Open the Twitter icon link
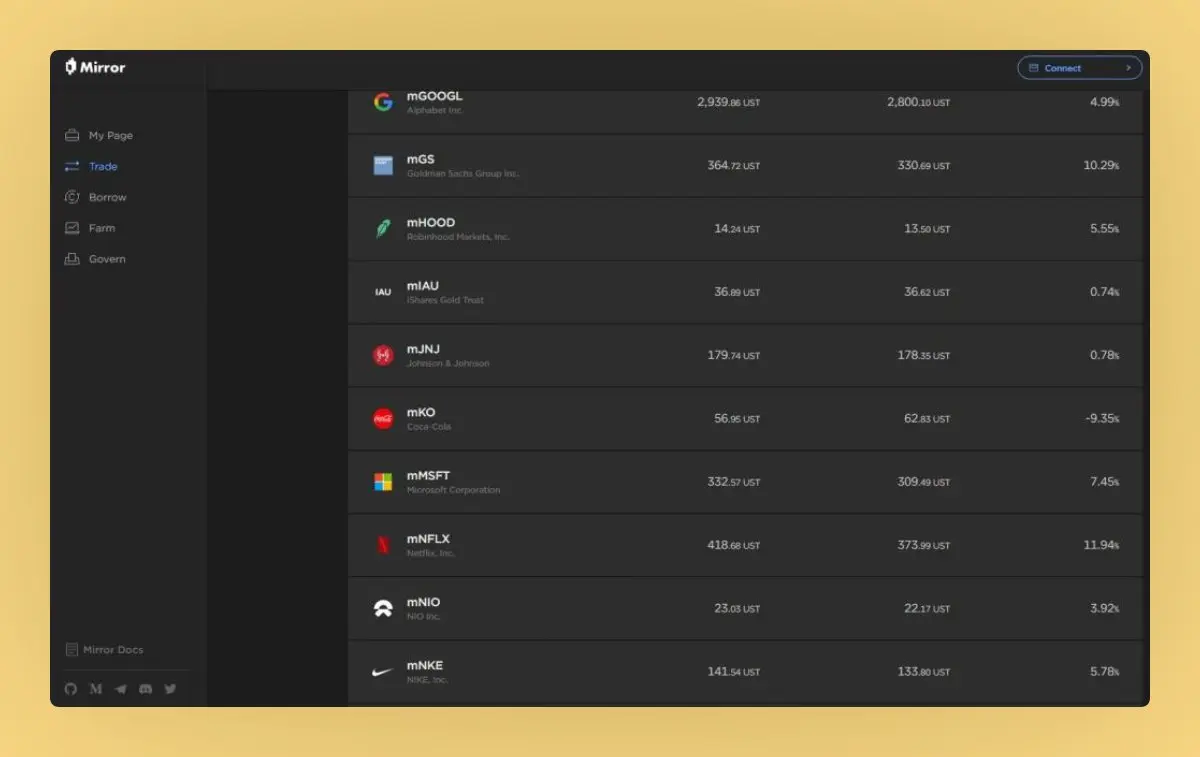This screenshot has width=1200, height=757. 170,689
